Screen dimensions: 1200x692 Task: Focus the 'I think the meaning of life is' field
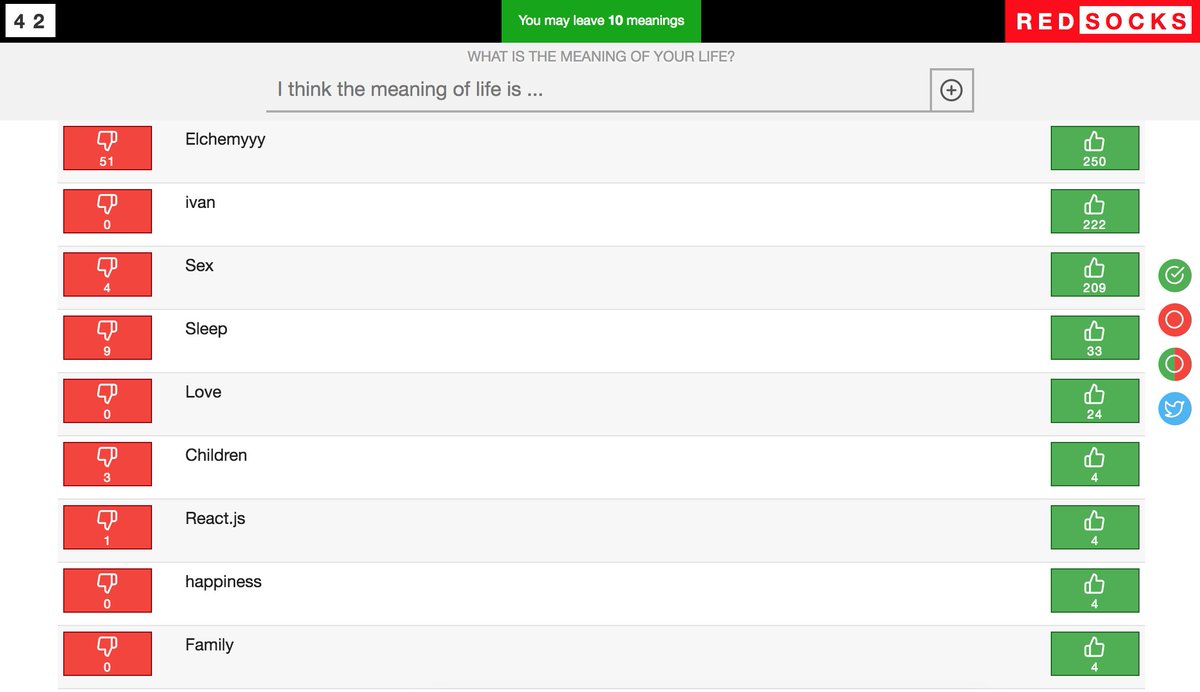[598, 90]
